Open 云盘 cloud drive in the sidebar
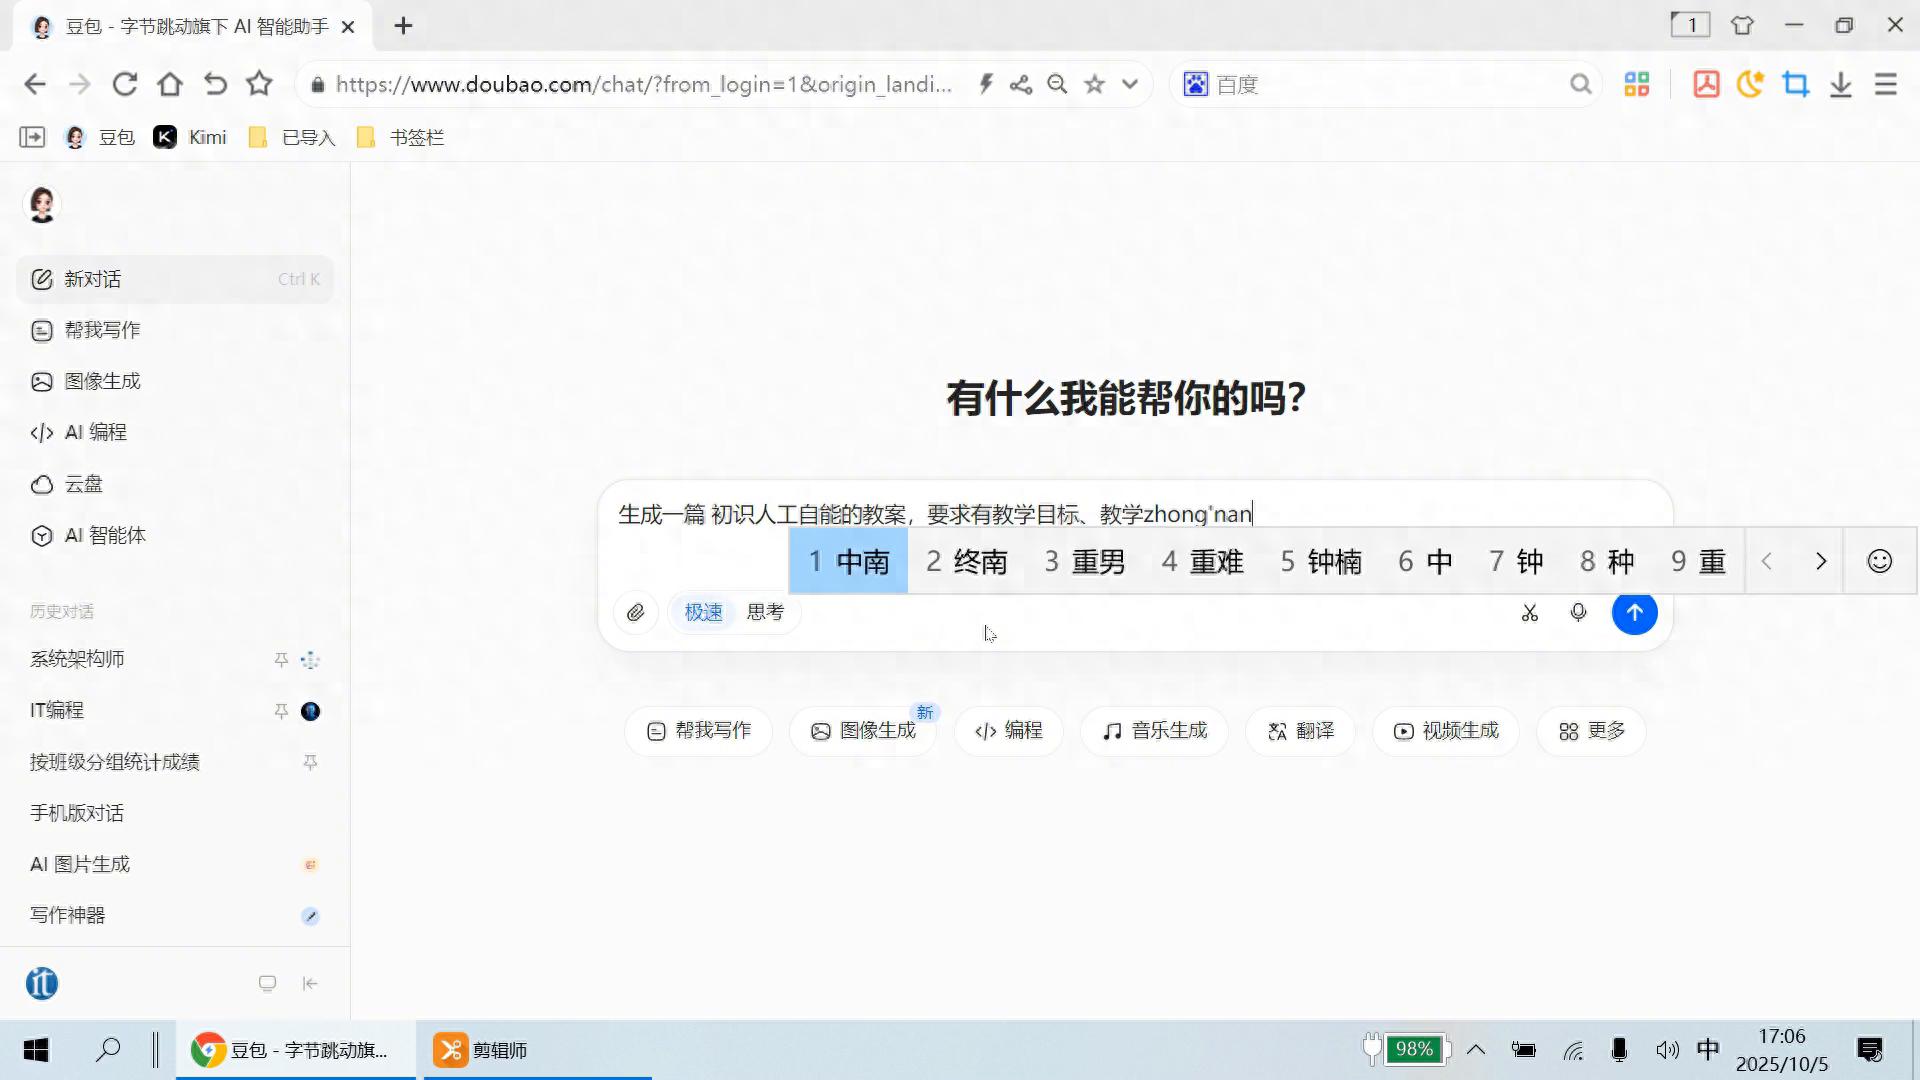This screenshot has height=1080, width=1920. point(83,484)
